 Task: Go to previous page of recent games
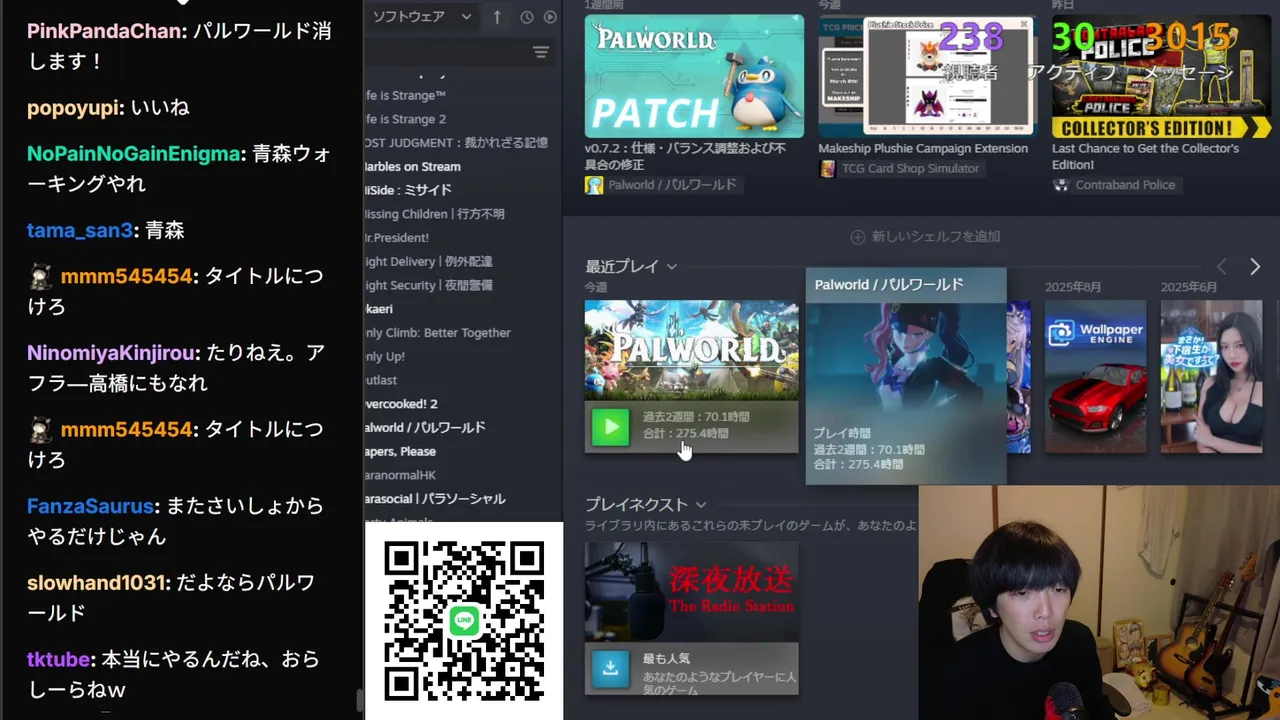click(x=1222, y=267)
